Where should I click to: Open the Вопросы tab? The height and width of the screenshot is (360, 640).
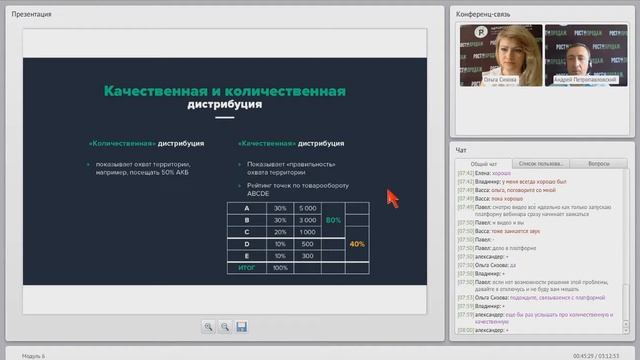tap(598, 164)
